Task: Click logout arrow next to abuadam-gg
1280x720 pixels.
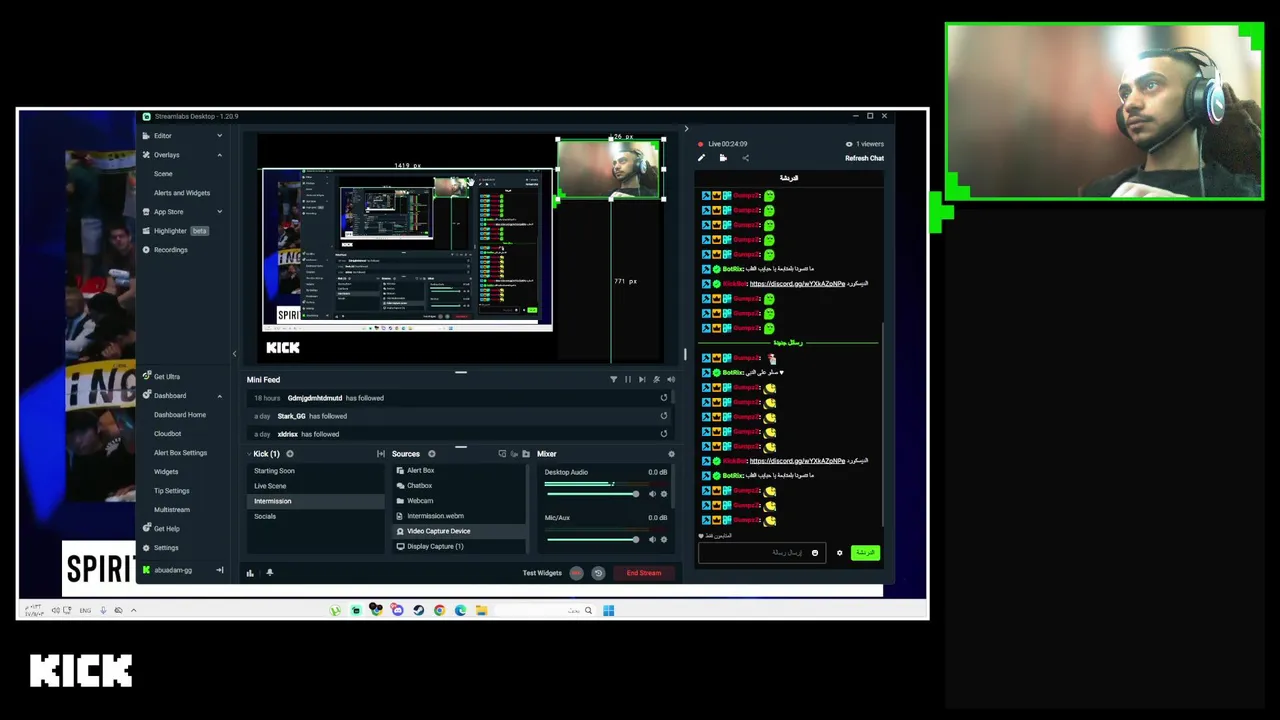Action: 219,570
